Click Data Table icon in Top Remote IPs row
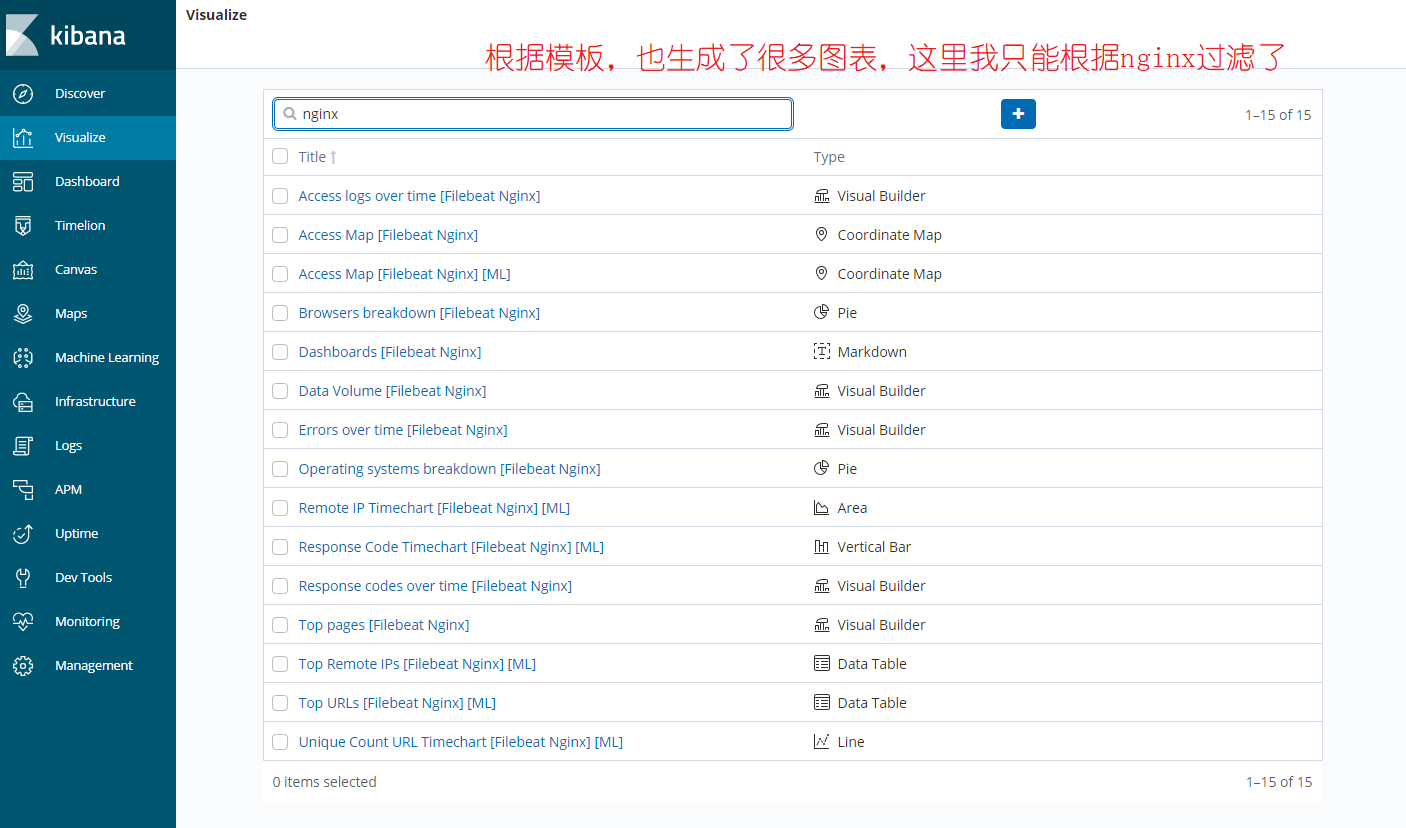Image resolution: width=1406 pixels, height=828 pixels. (x=822, y=664)
